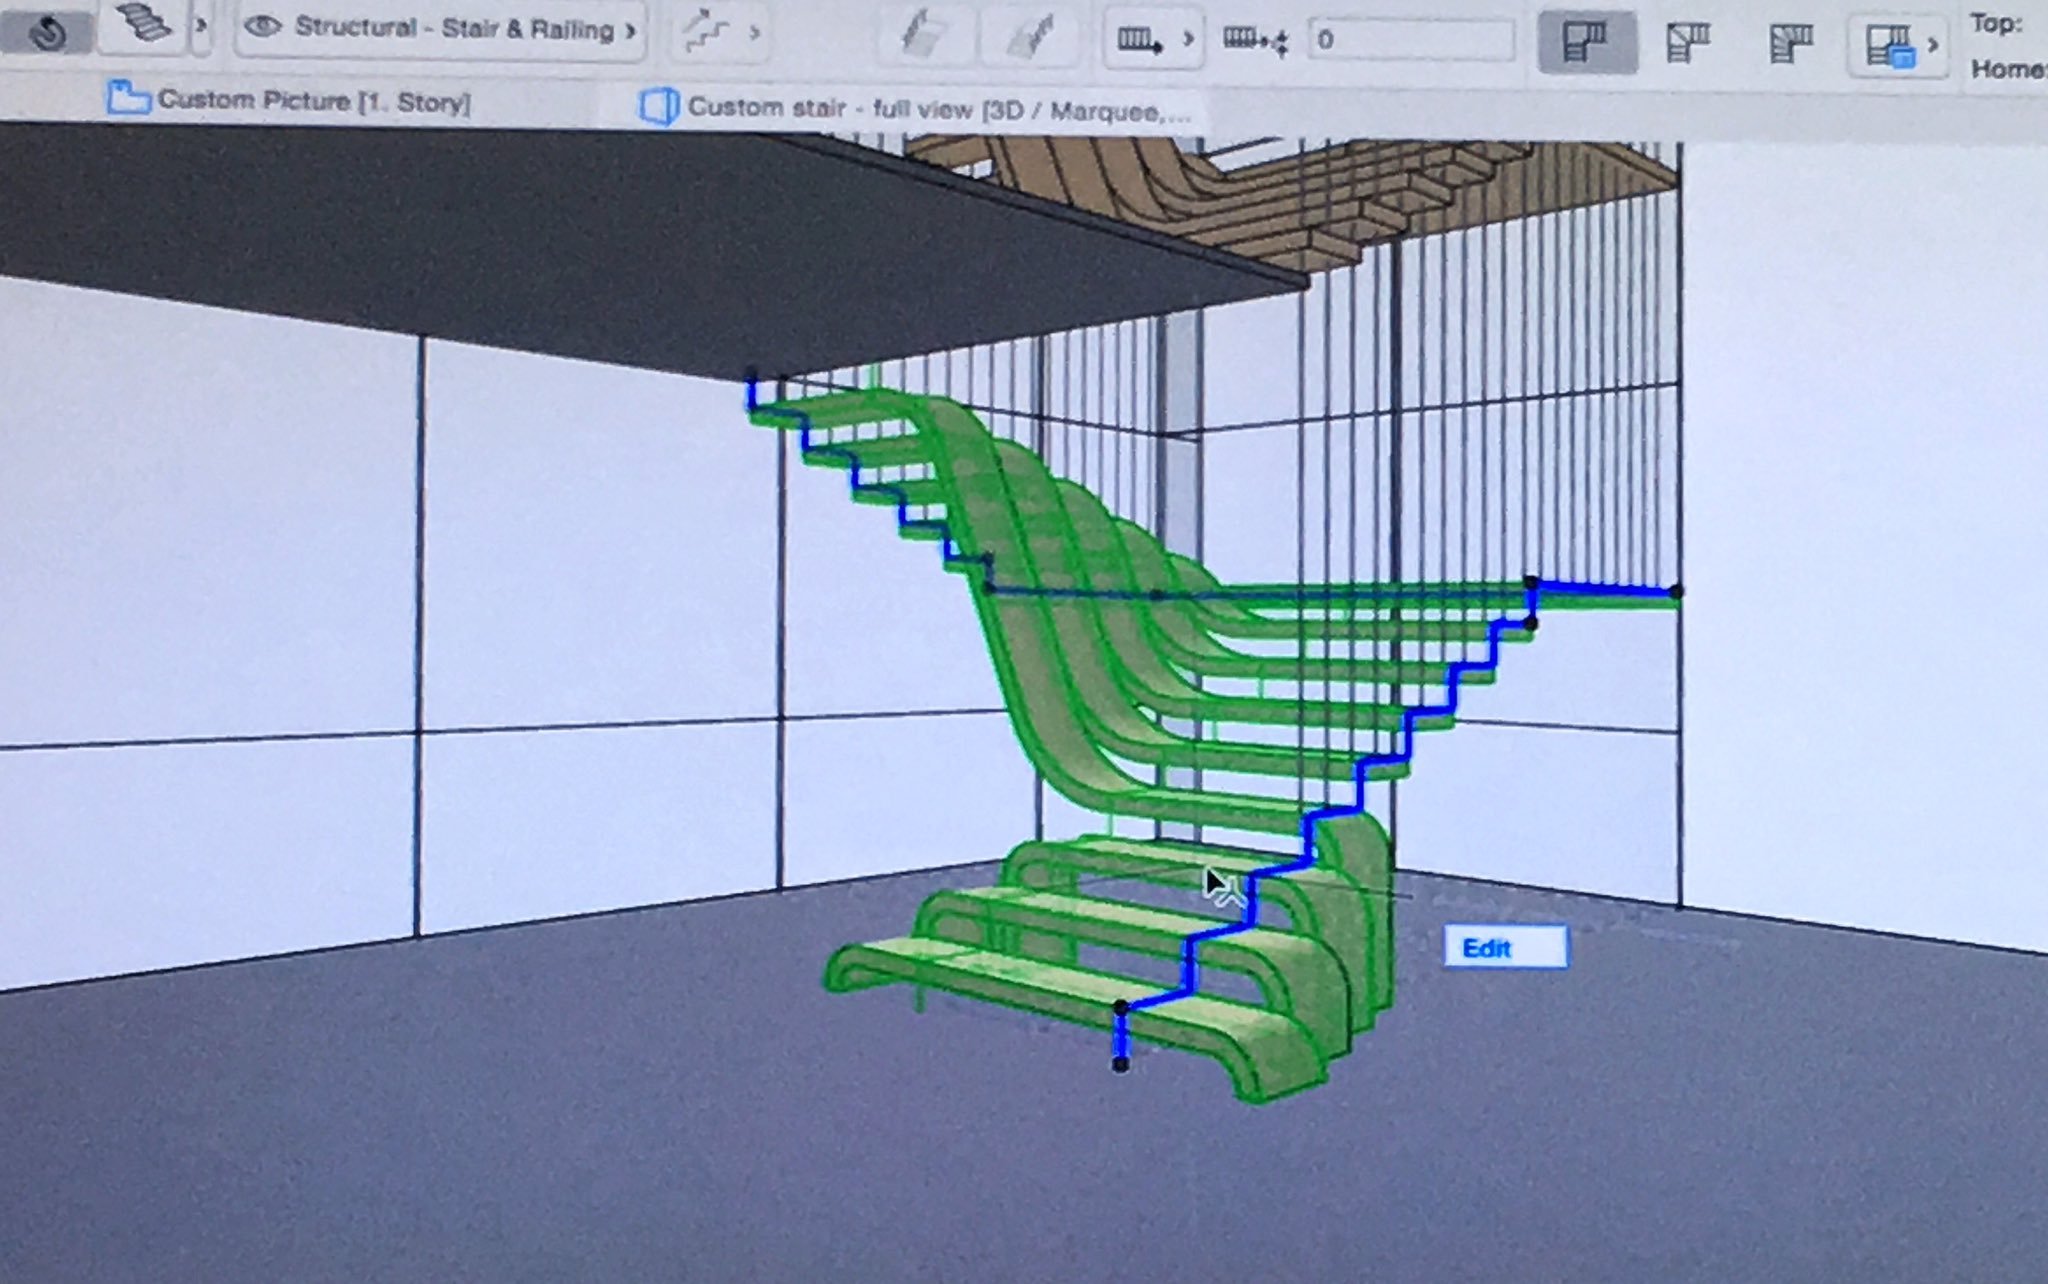Toggle the eye icon of the layer selector
Viewport: 2048px width, 1284px height.
point(263,27)
